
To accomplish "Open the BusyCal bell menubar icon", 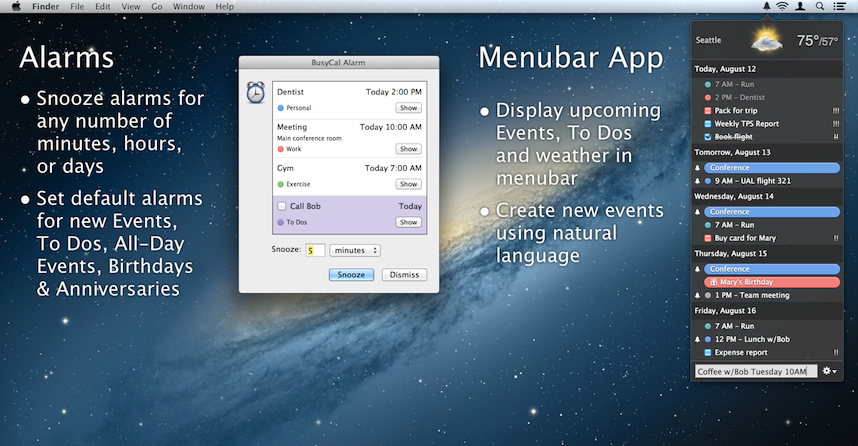I will pos(767,6).
